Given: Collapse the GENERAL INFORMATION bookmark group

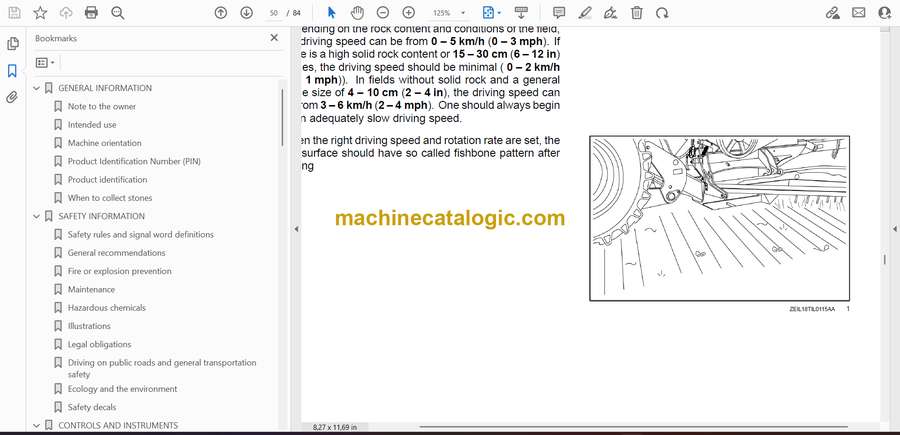Looking at the screenshot, I should pos(36,88).
